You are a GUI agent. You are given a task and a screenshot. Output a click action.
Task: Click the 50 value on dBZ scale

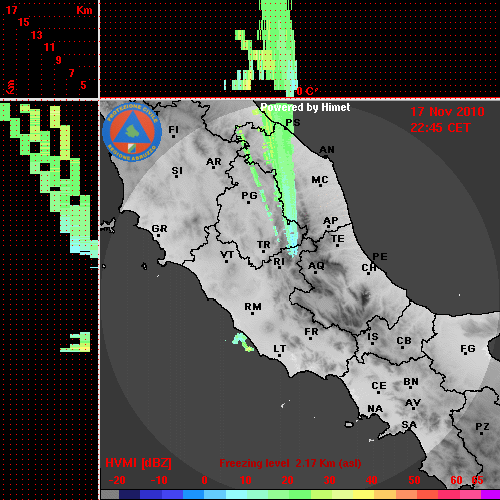pos(414,480)
